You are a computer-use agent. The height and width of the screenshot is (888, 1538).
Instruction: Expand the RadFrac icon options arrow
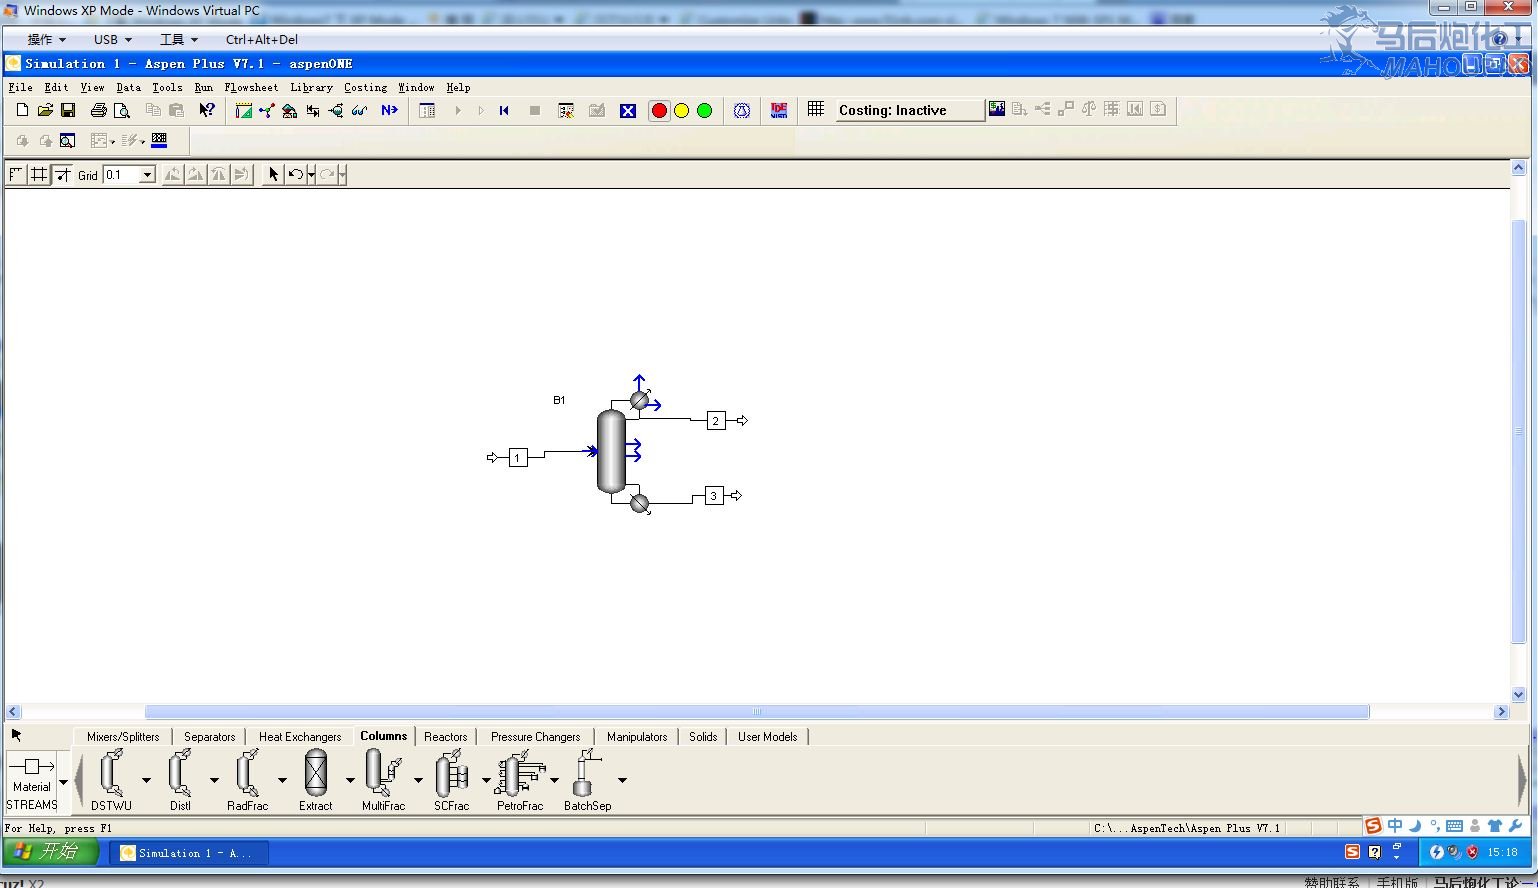[282, 780]
